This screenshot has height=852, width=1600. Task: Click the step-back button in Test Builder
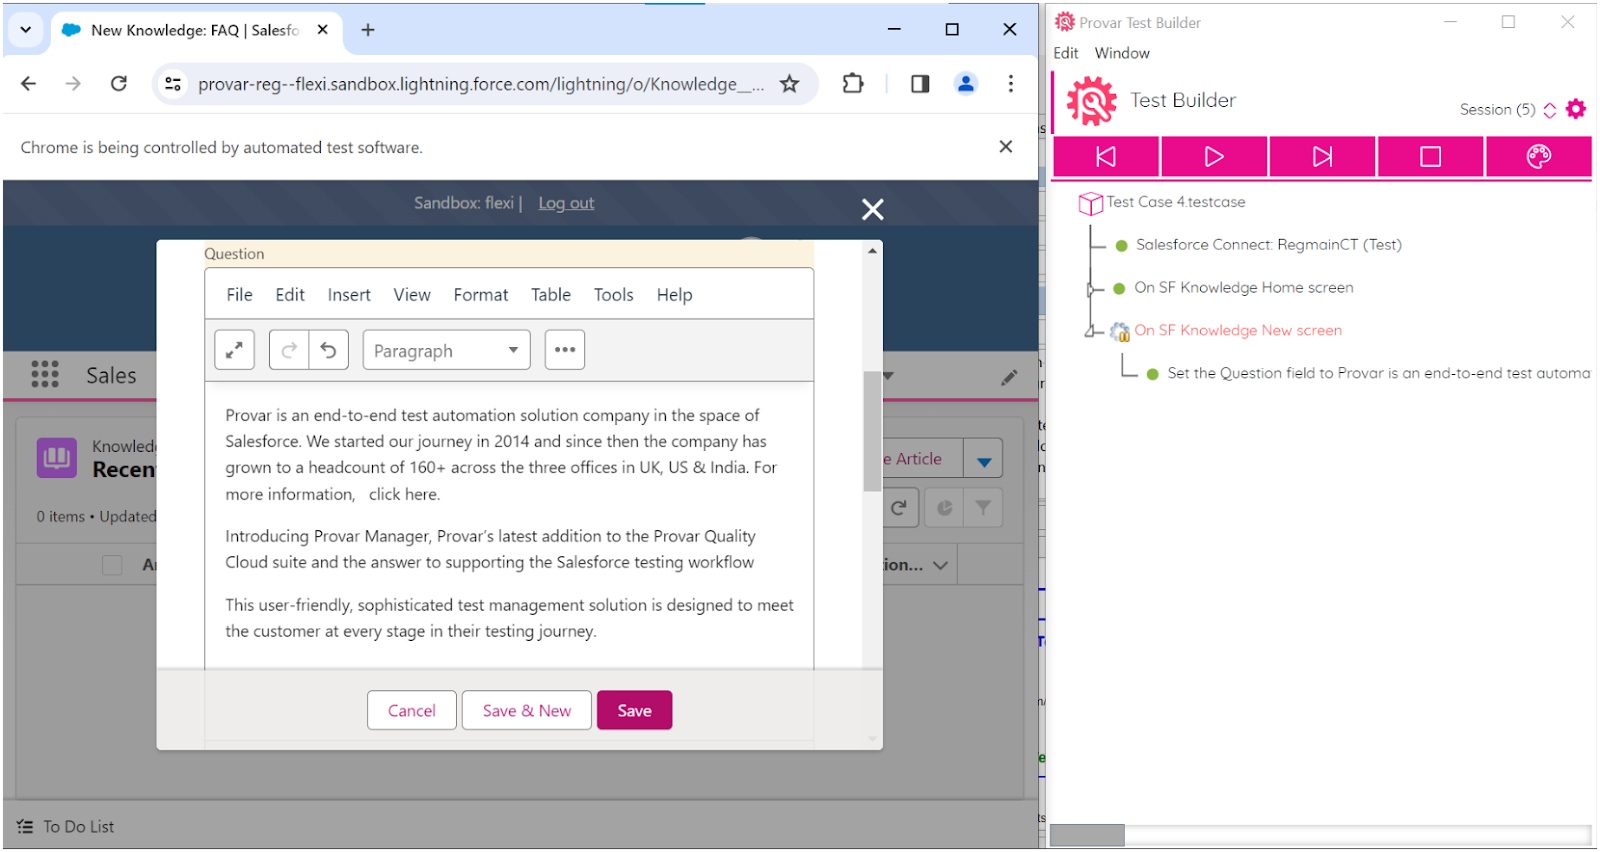[x=1106, y=157]
